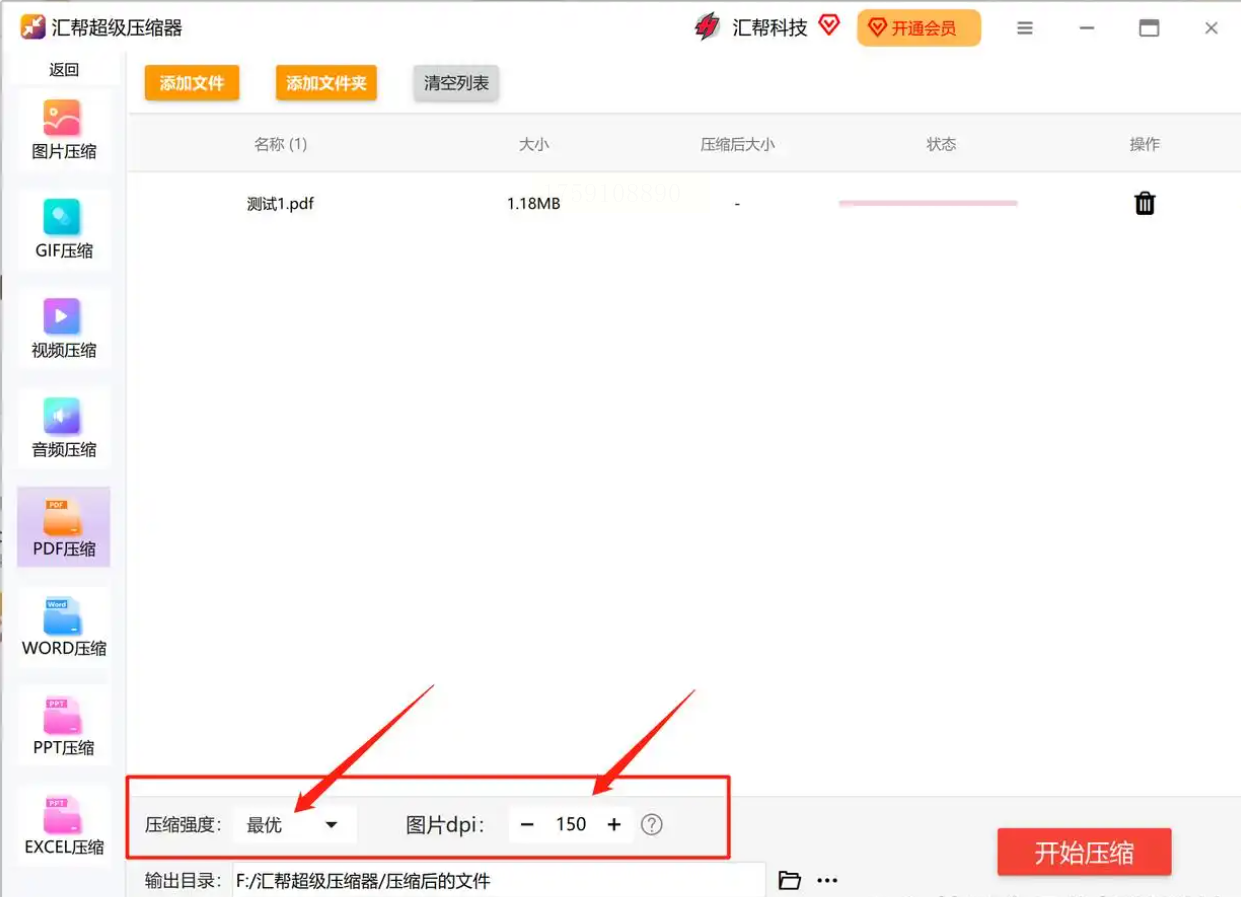Open the GIF压缩 tool in sidebar

pos(64,230)
